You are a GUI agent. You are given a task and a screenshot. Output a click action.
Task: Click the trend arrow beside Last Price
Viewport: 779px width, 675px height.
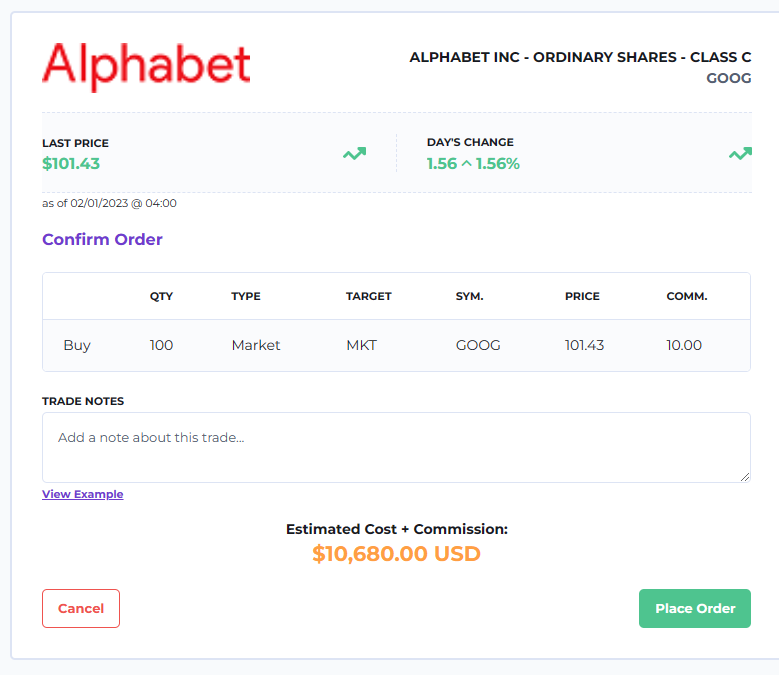click(354, 153)
